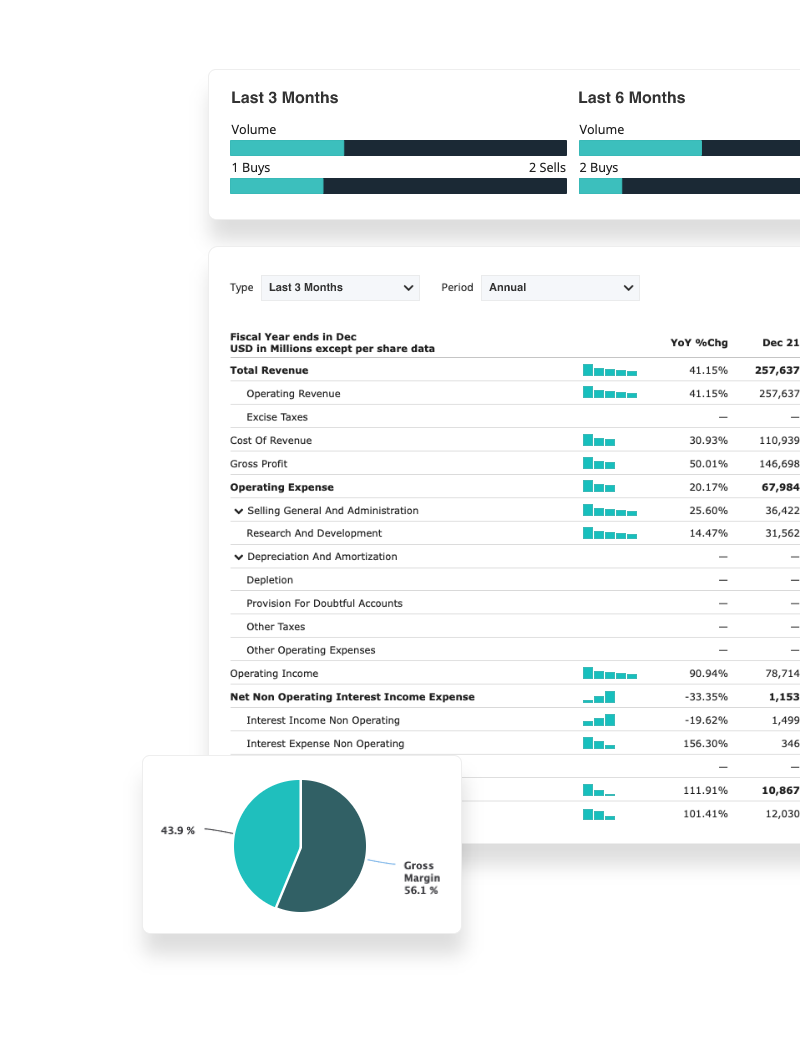Click the Total Revenue sparkline bar chart
The height and width of the screenshot is (1063, 800).
click(x=609, y=371)
